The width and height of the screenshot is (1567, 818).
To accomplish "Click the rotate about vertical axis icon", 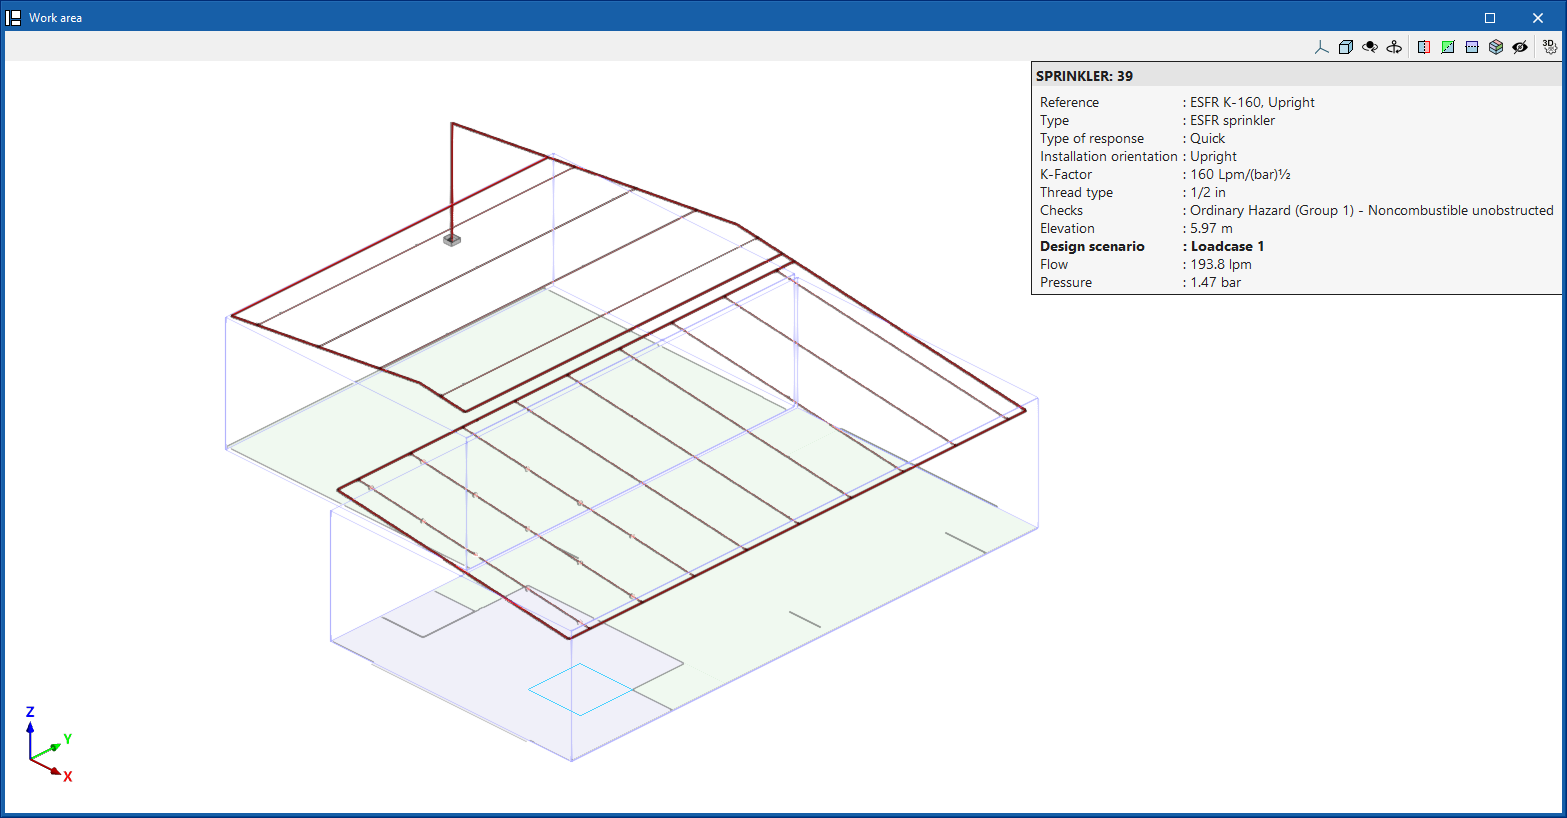I will (1394, 47).
